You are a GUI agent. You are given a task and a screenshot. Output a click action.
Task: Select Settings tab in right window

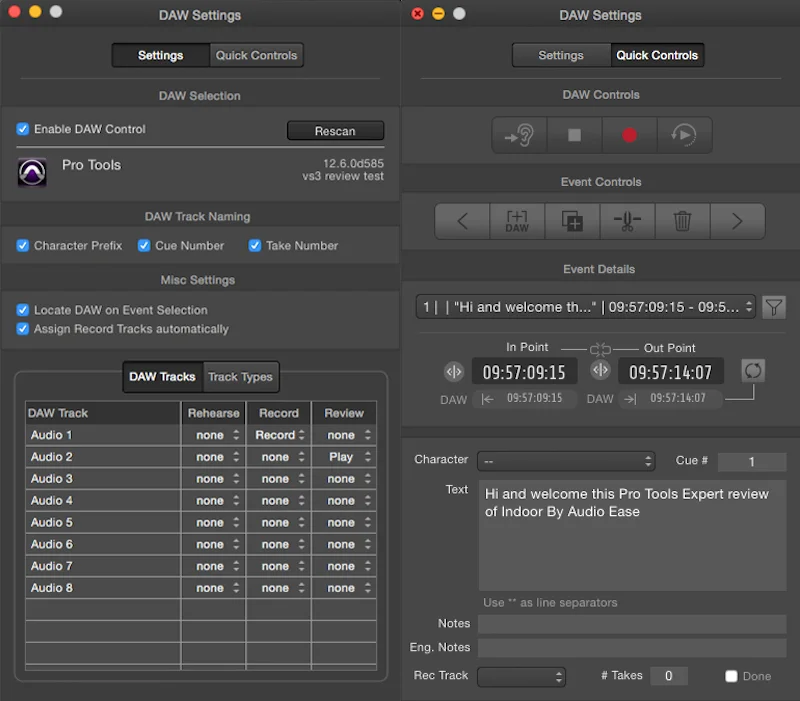[561, 55]
